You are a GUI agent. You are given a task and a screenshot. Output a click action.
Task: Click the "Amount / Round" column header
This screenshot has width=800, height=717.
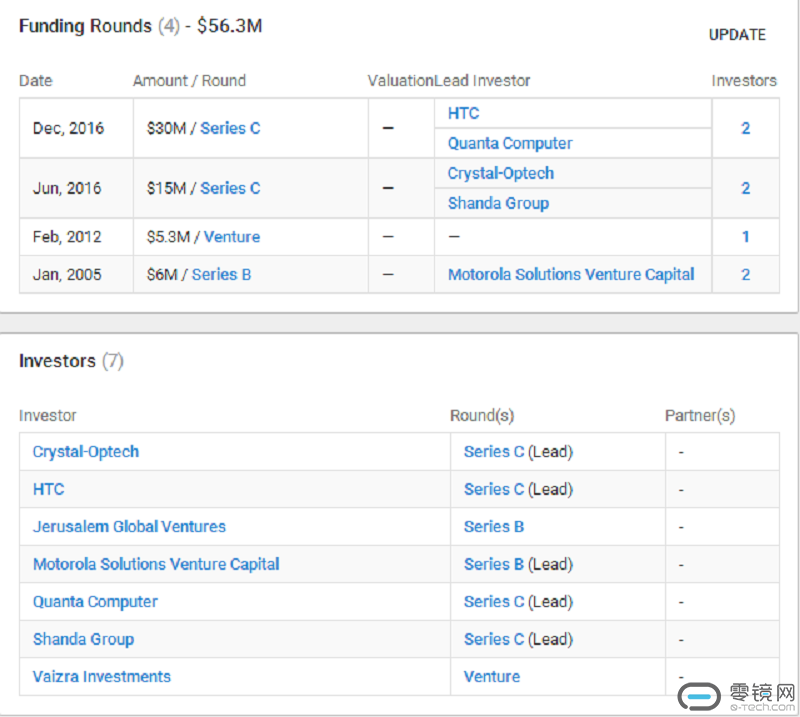coord(189,81)
